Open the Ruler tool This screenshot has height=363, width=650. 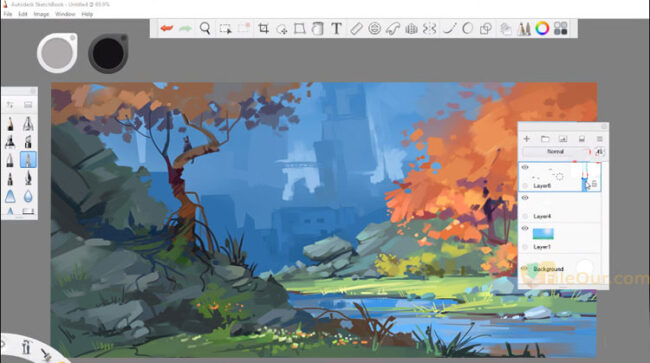(356, 28)
